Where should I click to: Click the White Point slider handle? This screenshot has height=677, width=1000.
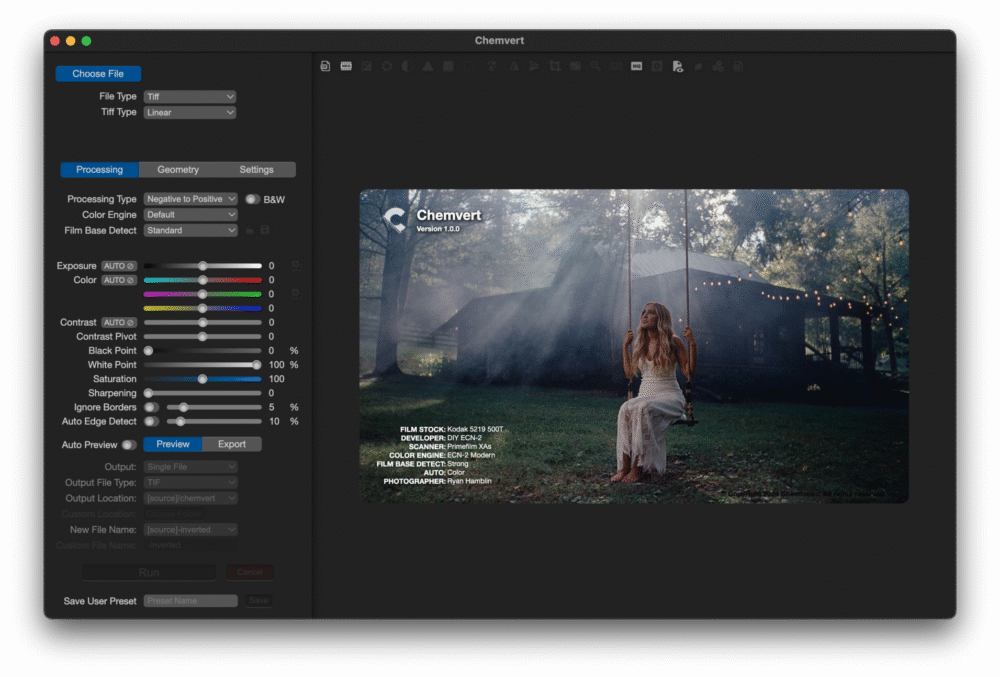point(256,365)
